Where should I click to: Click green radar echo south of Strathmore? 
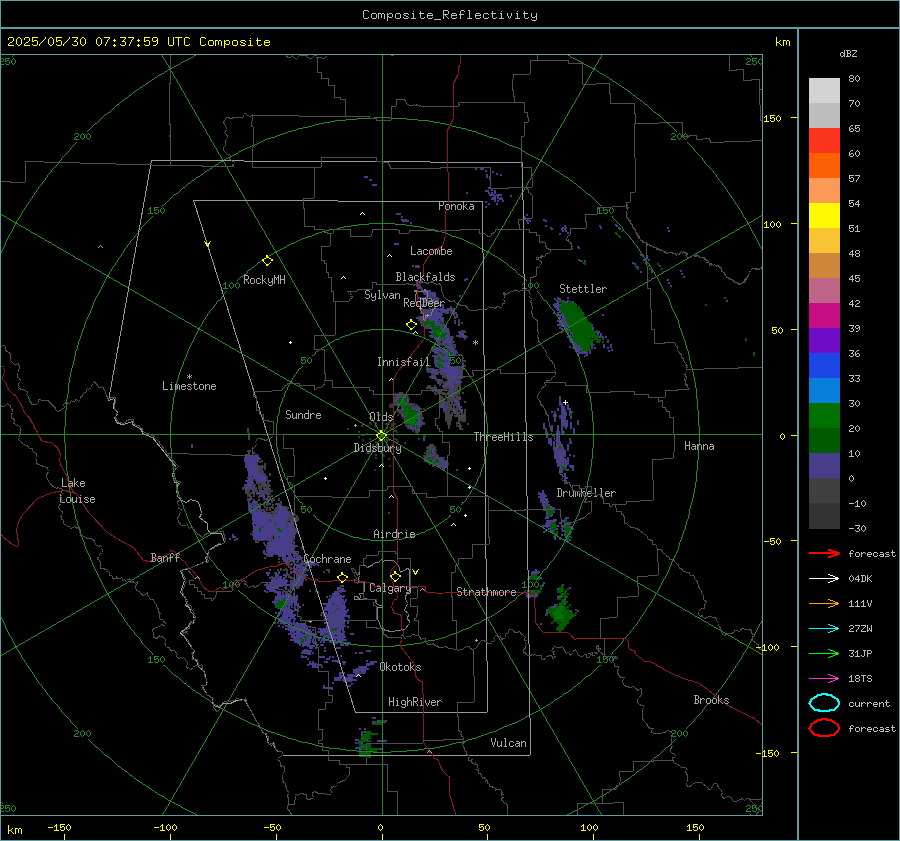click(x=560, y=610)
